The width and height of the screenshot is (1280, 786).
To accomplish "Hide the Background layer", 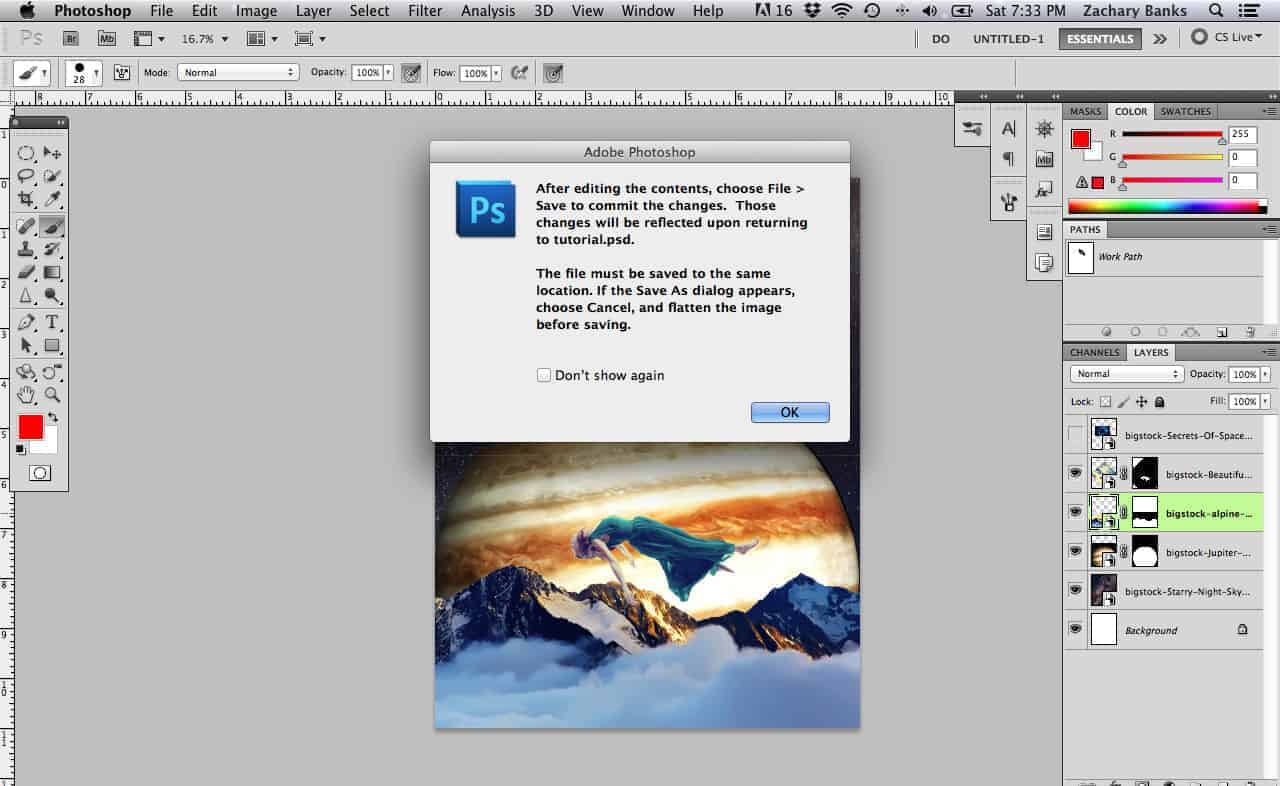I will 1075,629.
